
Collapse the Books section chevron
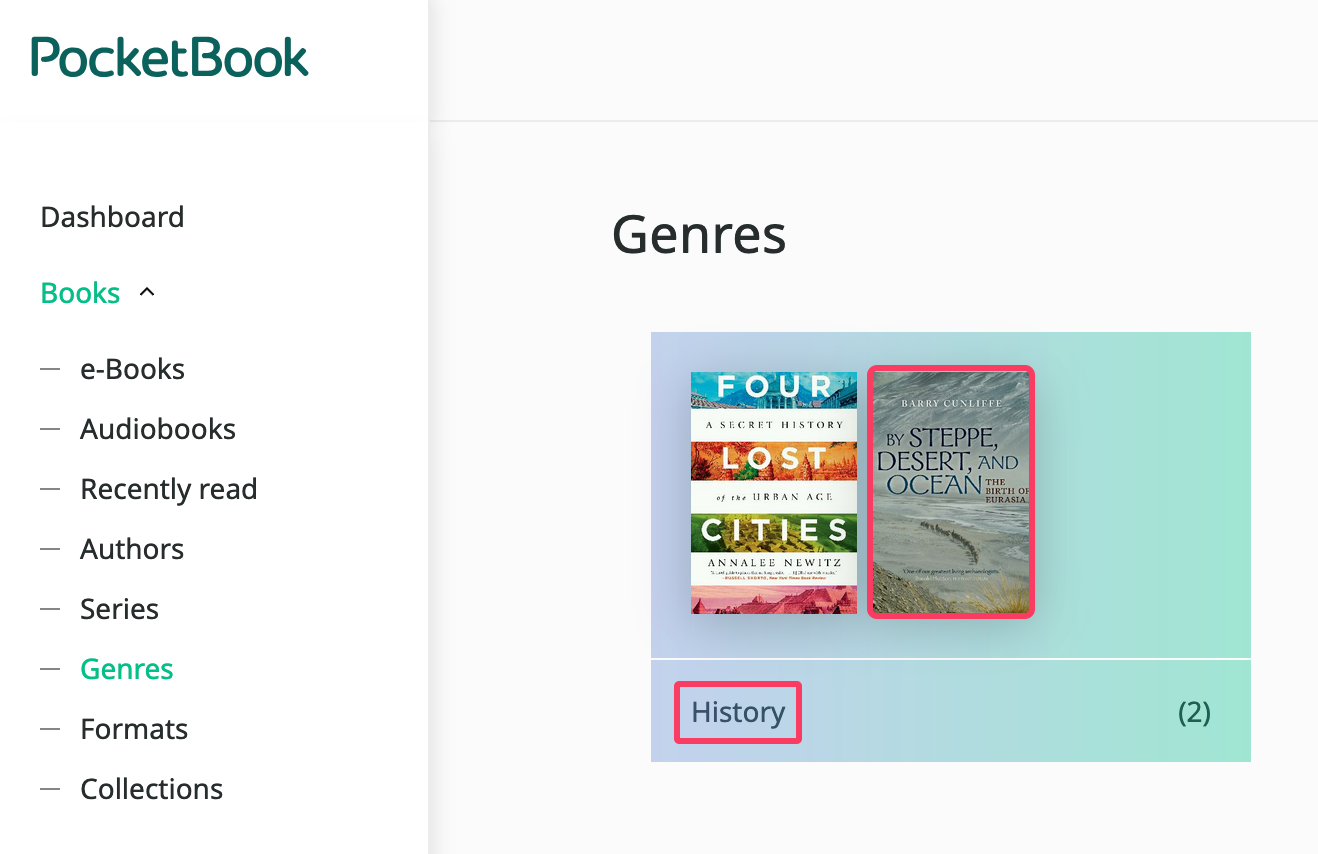point(147,293)
